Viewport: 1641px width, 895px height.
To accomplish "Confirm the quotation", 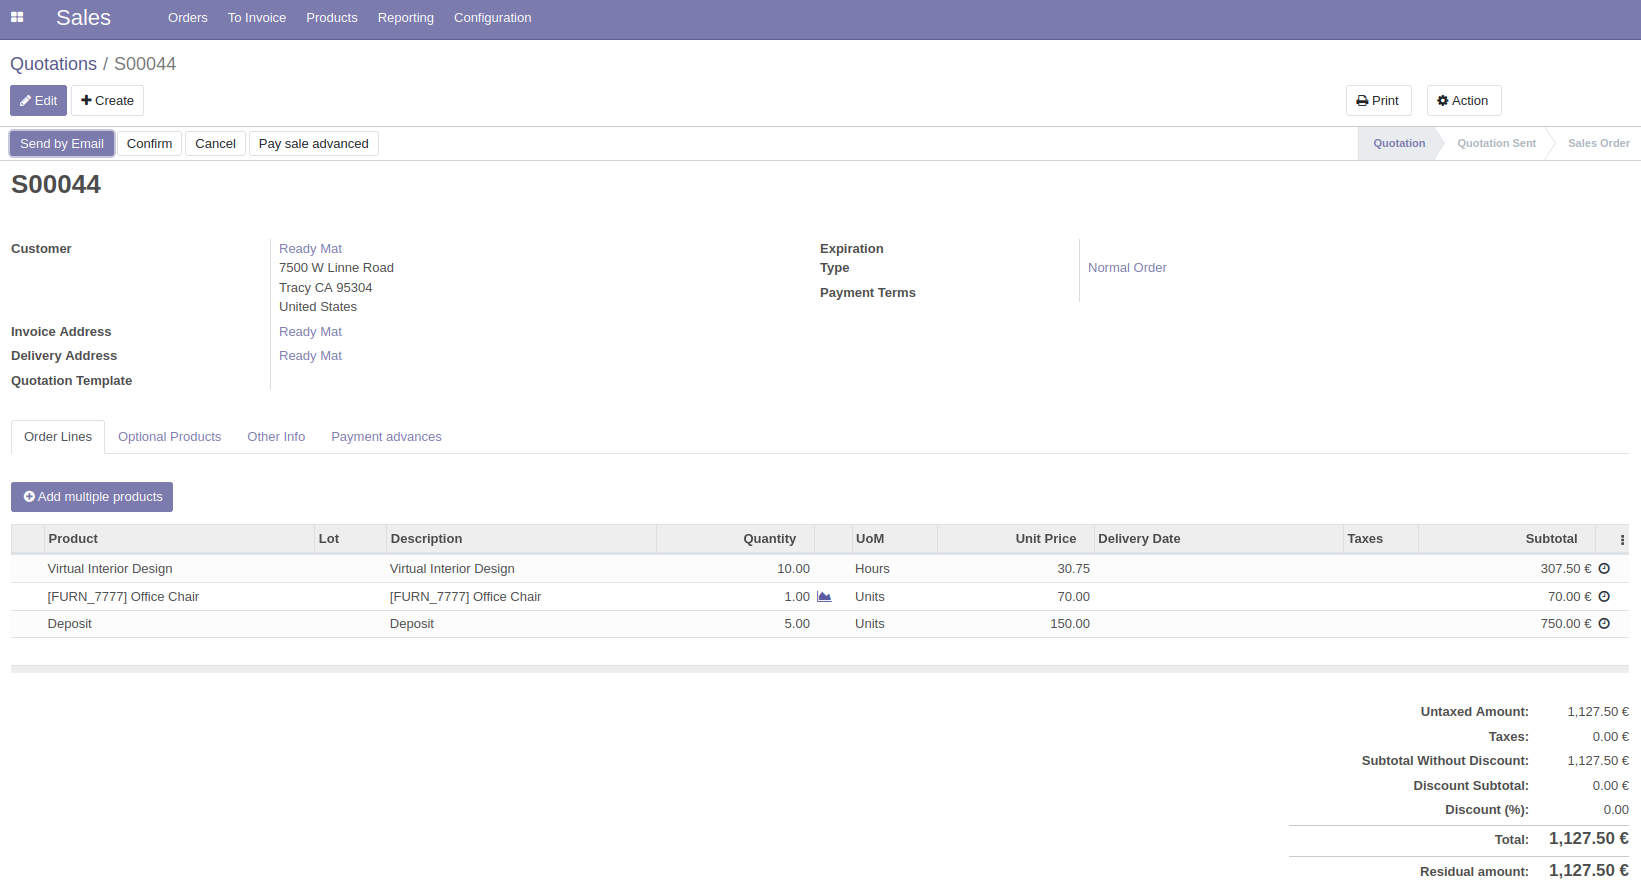I will pyautogui.click(x=149, y=143).
